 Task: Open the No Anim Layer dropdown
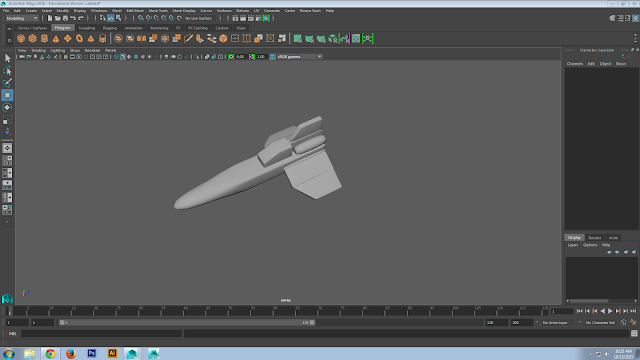pyautogui.click(x=558, y=322)
